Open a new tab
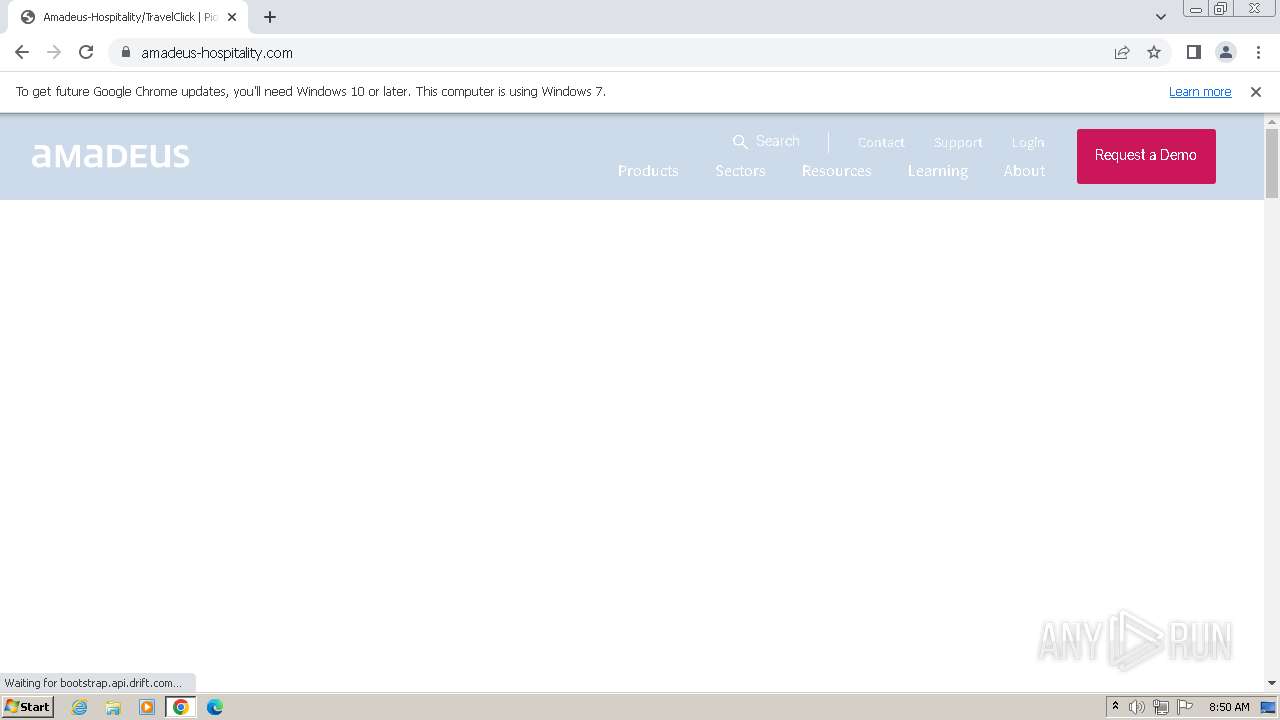Viewport: 1280px width, 720px height. tap(270, 17)
